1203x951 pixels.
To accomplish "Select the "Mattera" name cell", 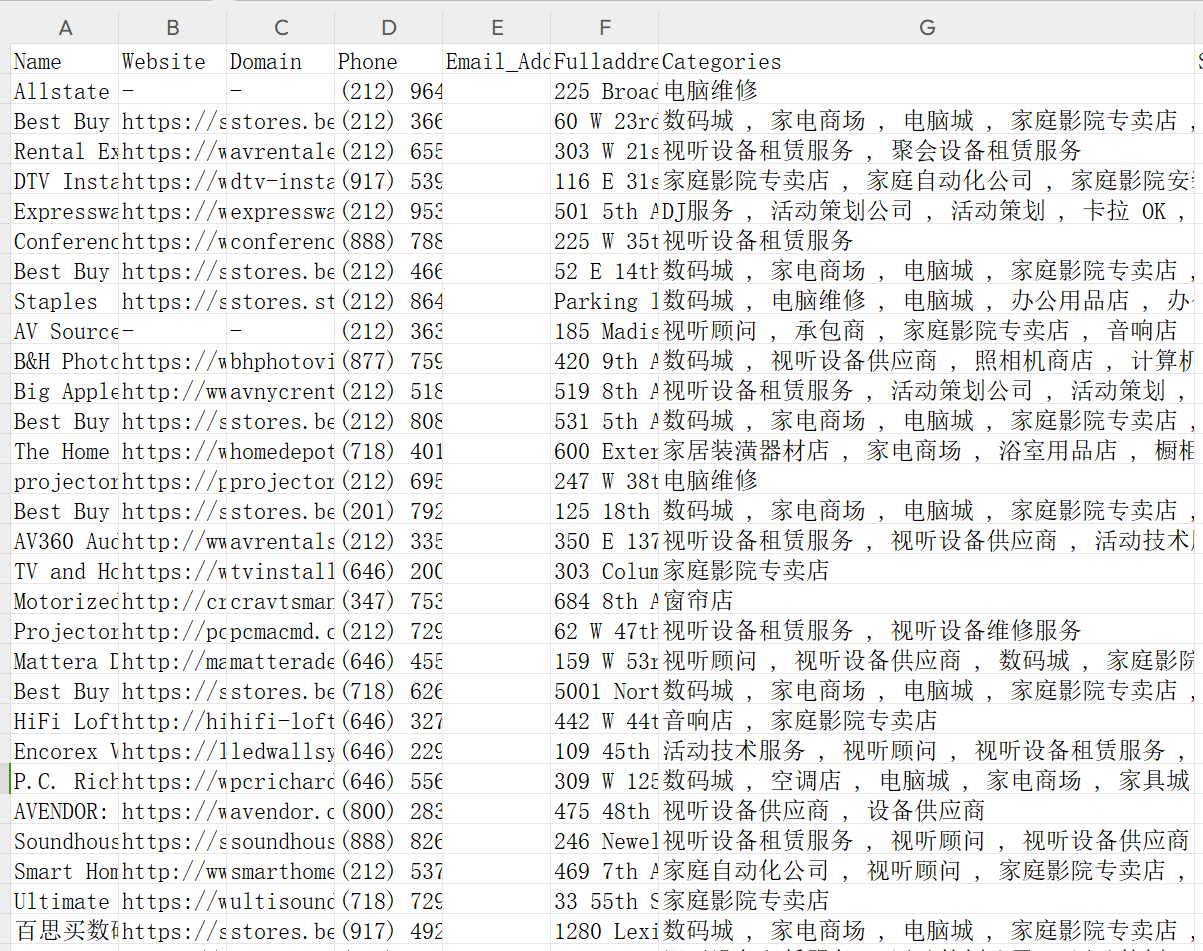I will click(65, 661).
